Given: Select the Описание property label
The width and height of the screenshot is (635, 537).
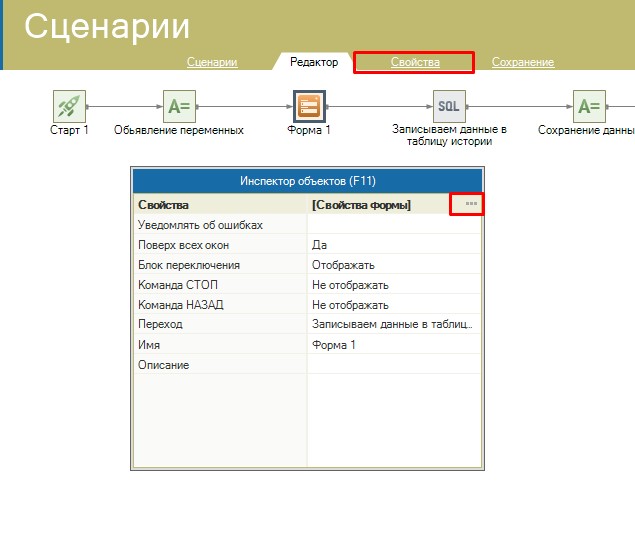Looking at the screenshot, I should point(164,364).
